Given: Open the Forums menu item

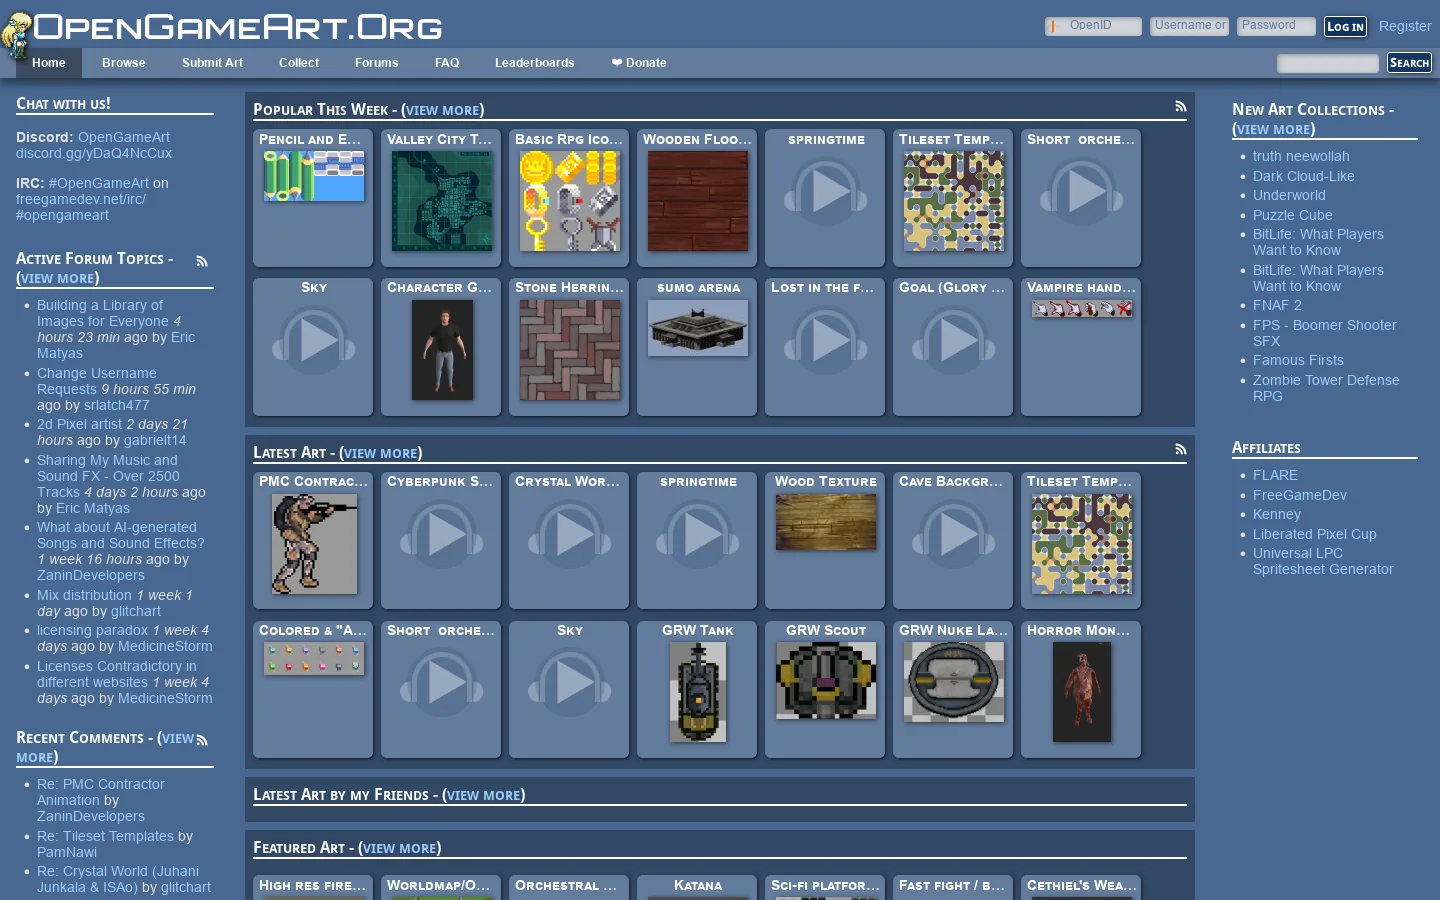Looking at the screenshot, I should tap(376, 63).
